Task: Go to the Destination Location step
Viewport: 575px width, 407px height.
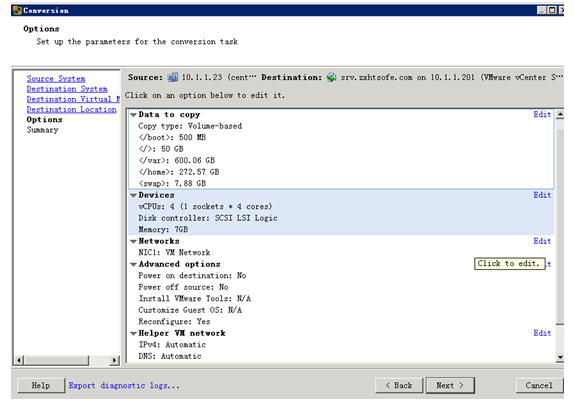Action: coord(72,110)
